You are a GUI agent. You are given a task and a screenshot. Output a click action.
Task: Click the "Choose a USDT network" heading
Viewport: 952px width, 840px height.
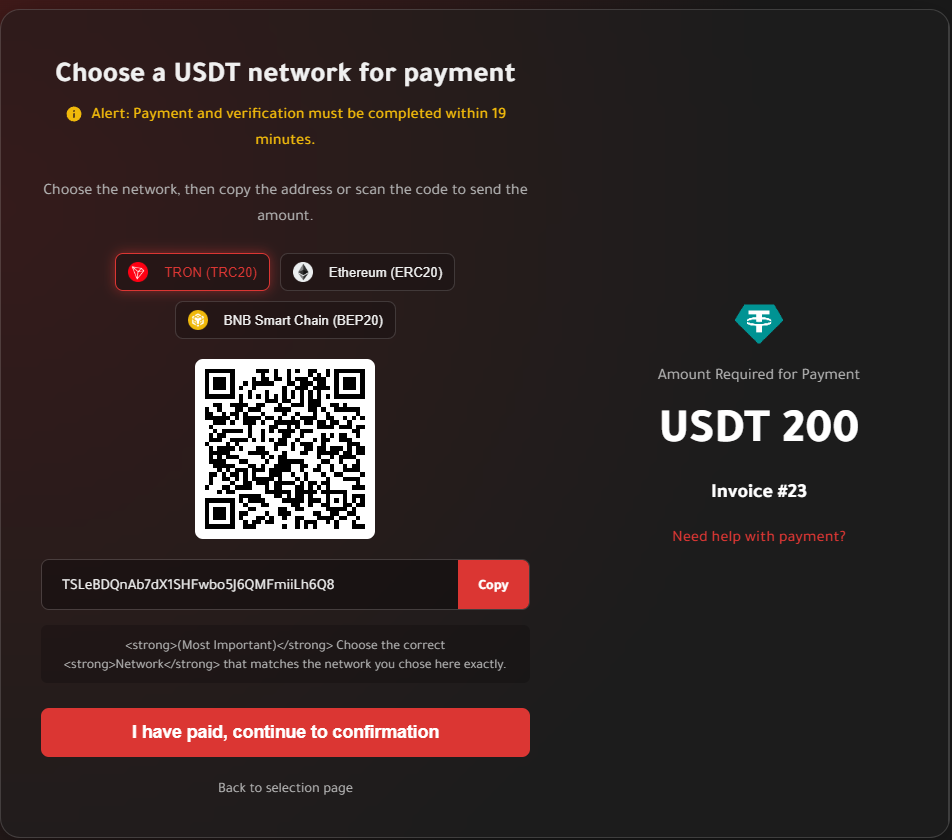tap(285, 72)
